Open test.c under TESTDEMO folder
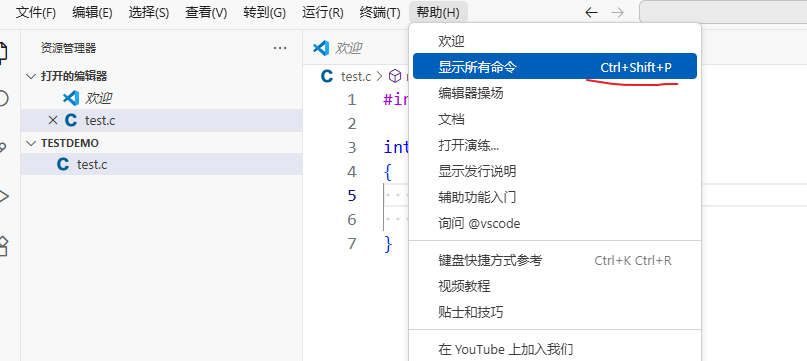The image size is (807, 361). click(162, 165)
